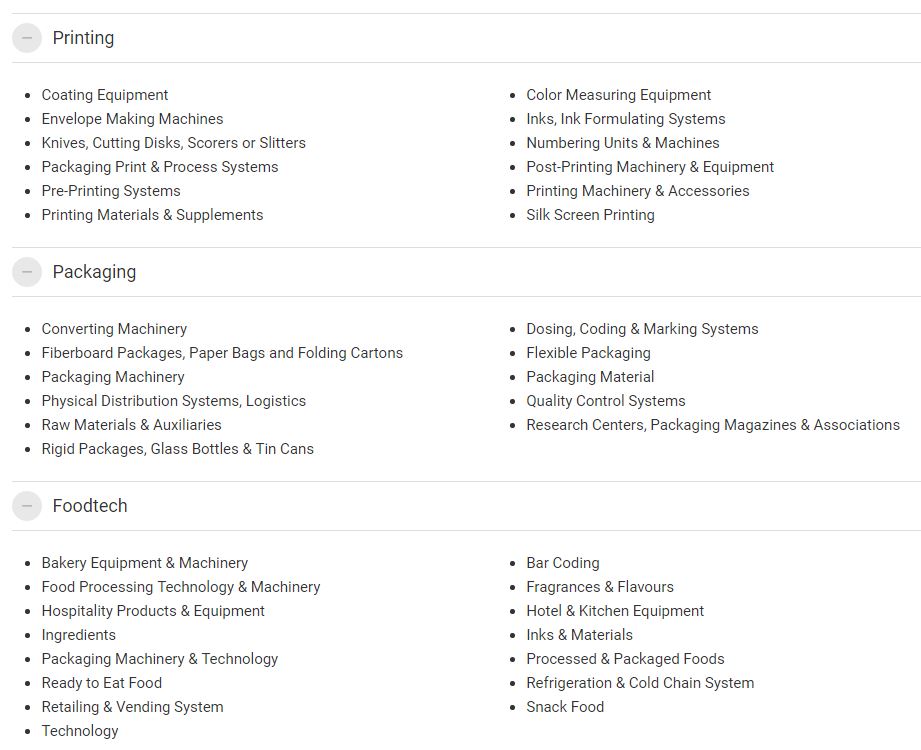Select Ready to Eat Food
Viewport: 921px width, 750px height.
coord(102,683)
